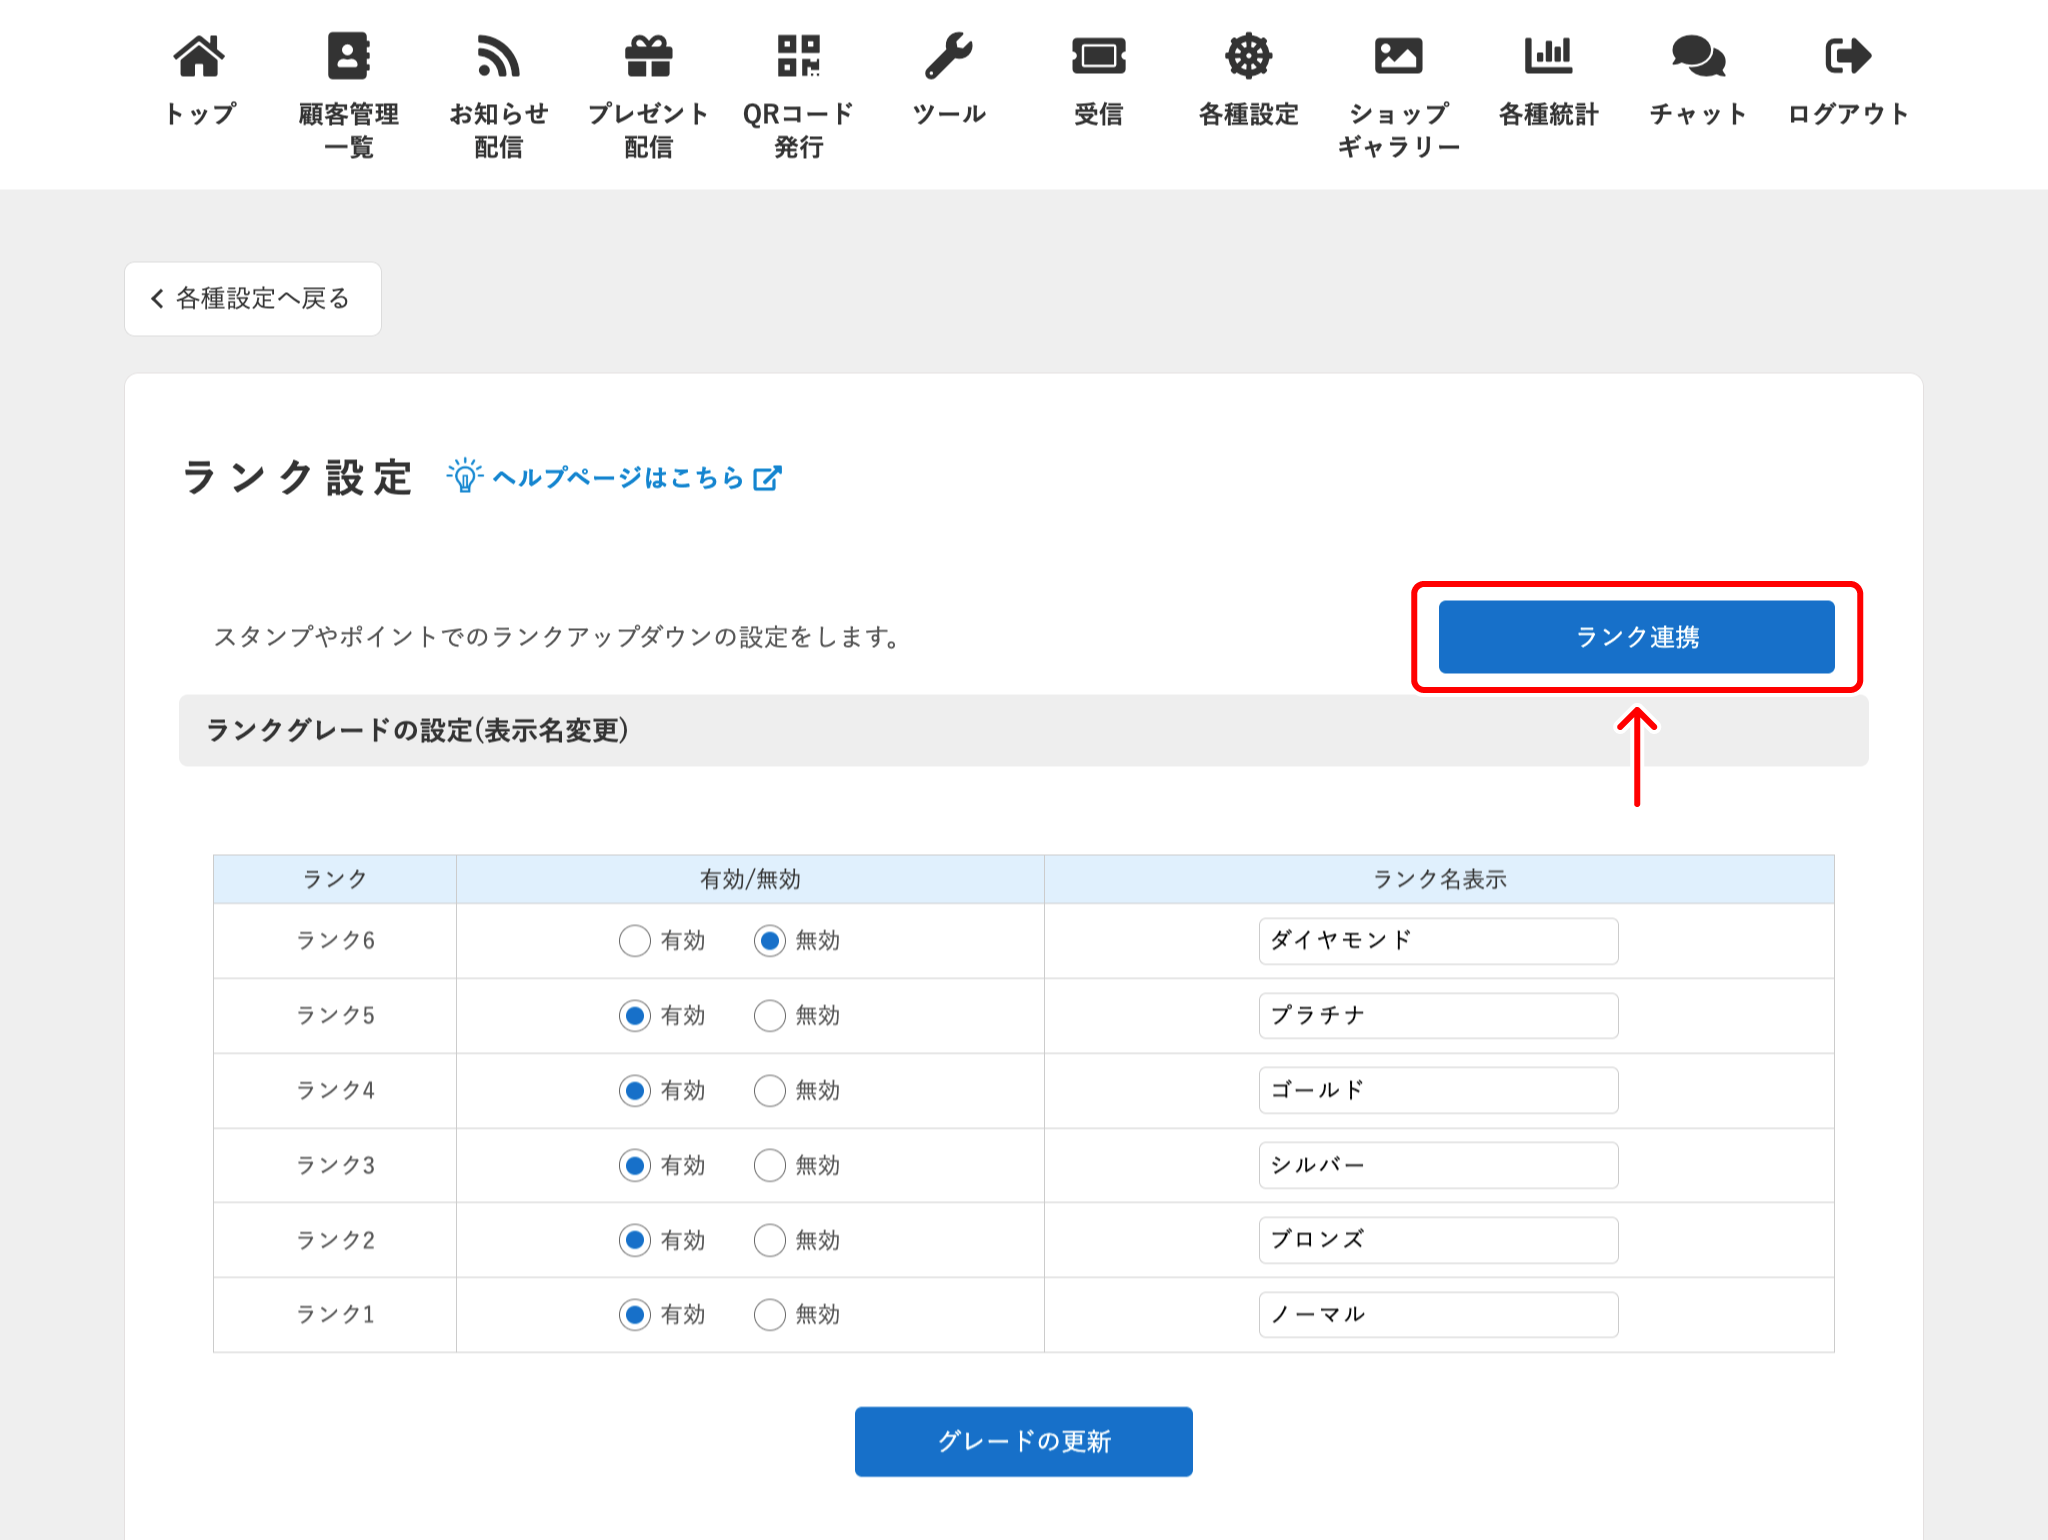Image resolution: width=2048 pixels, height=1540 pixels.
Task: Open customer list address-book icon
Action: pos(349,56)
